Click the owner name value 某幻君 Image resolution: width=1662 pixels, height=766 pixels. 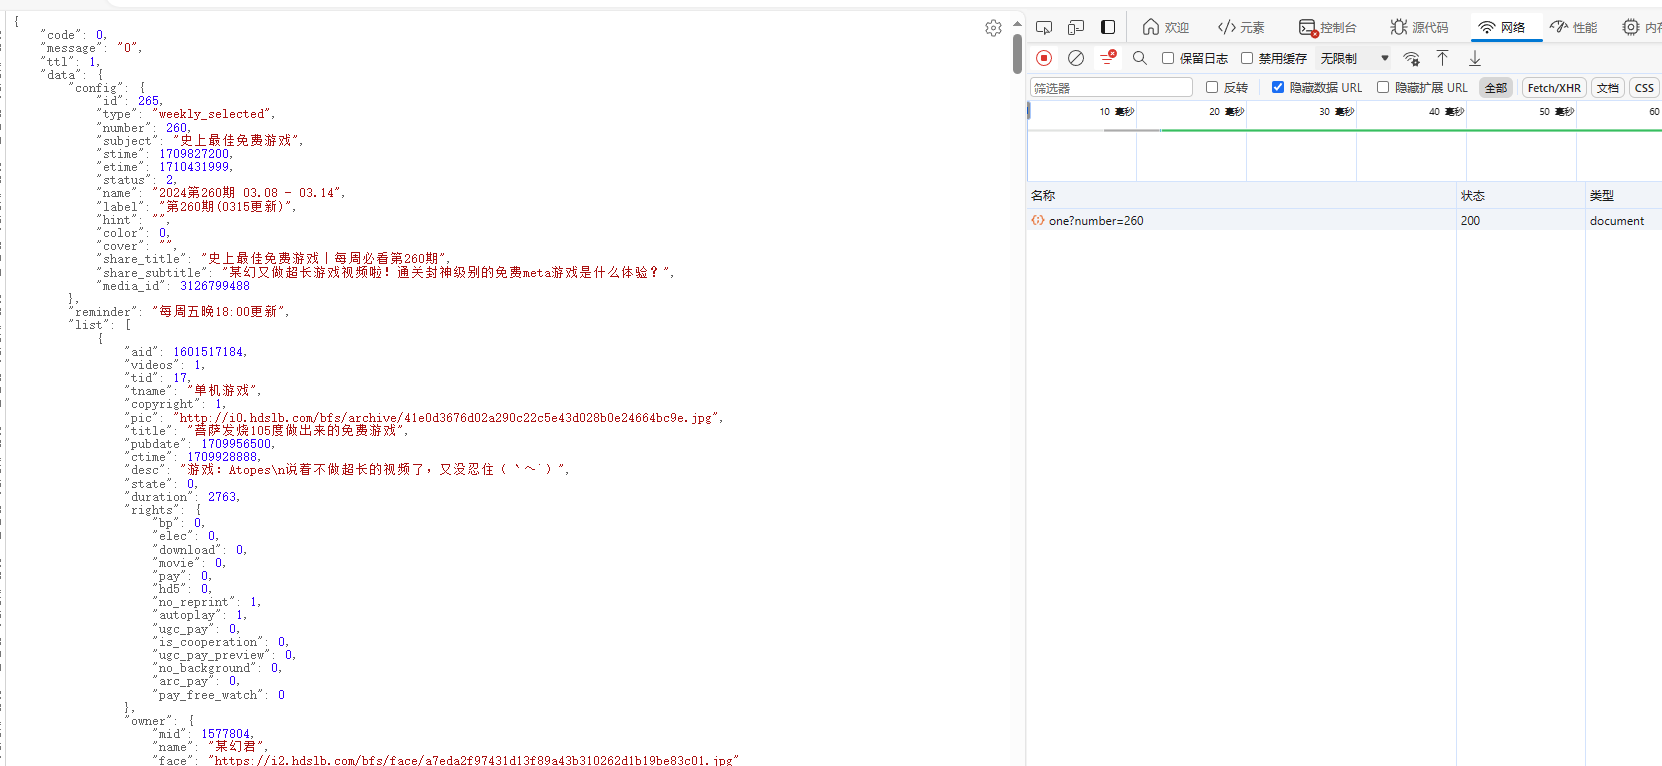[x=236, y=746]
